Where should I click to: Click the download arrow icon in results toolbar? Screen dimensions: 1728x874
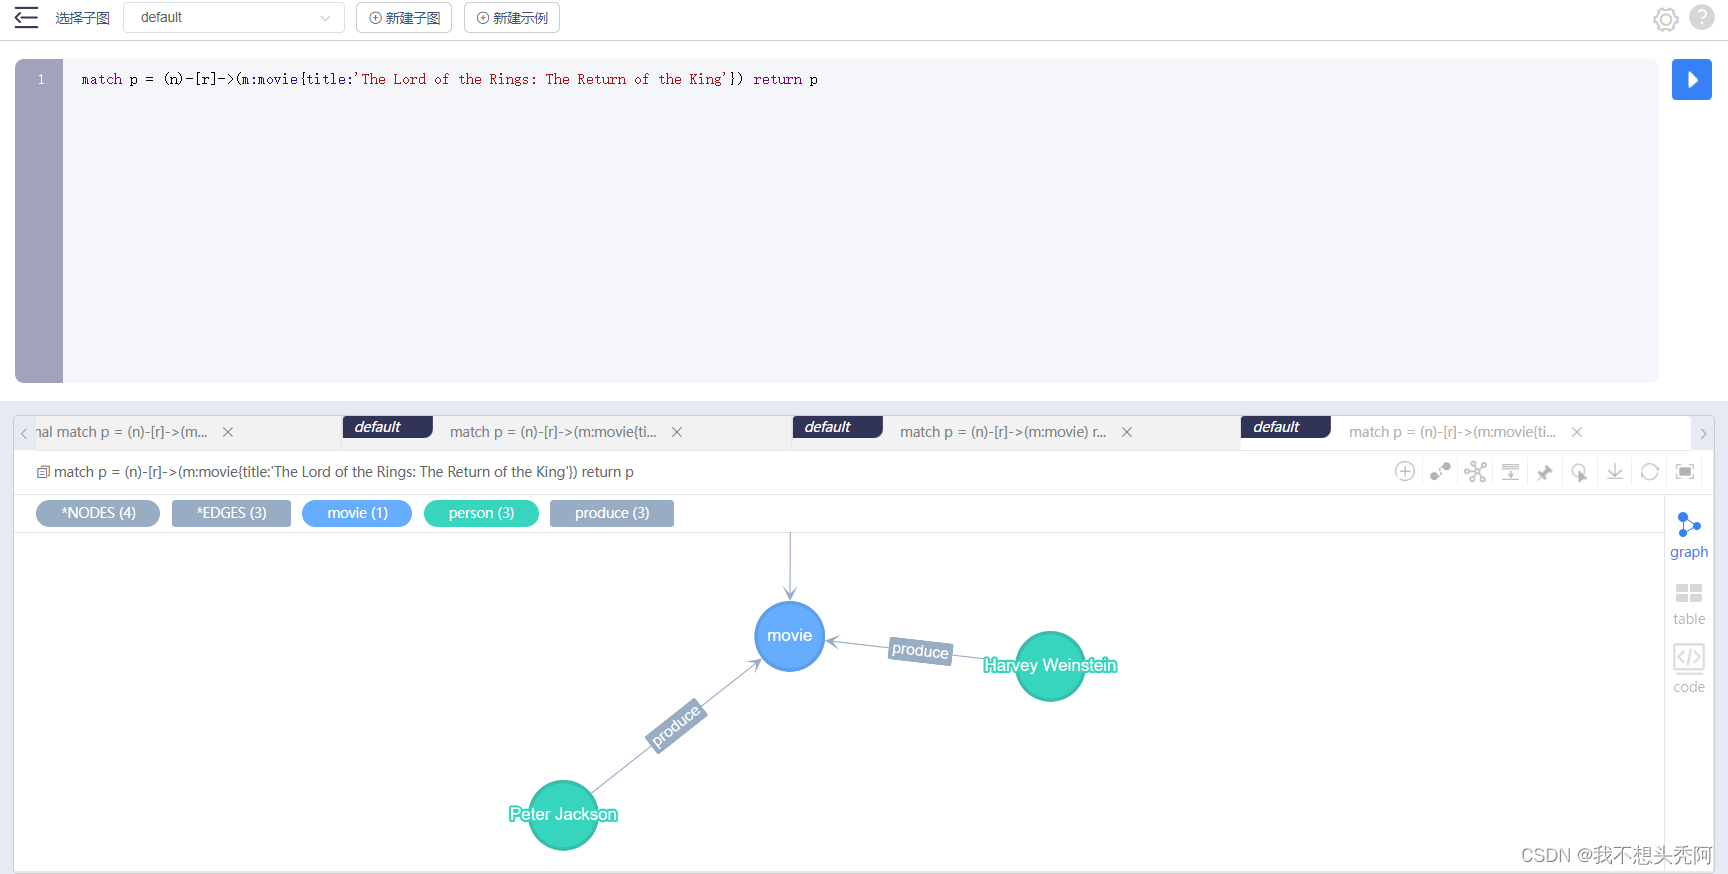(x=1615, y=472)
